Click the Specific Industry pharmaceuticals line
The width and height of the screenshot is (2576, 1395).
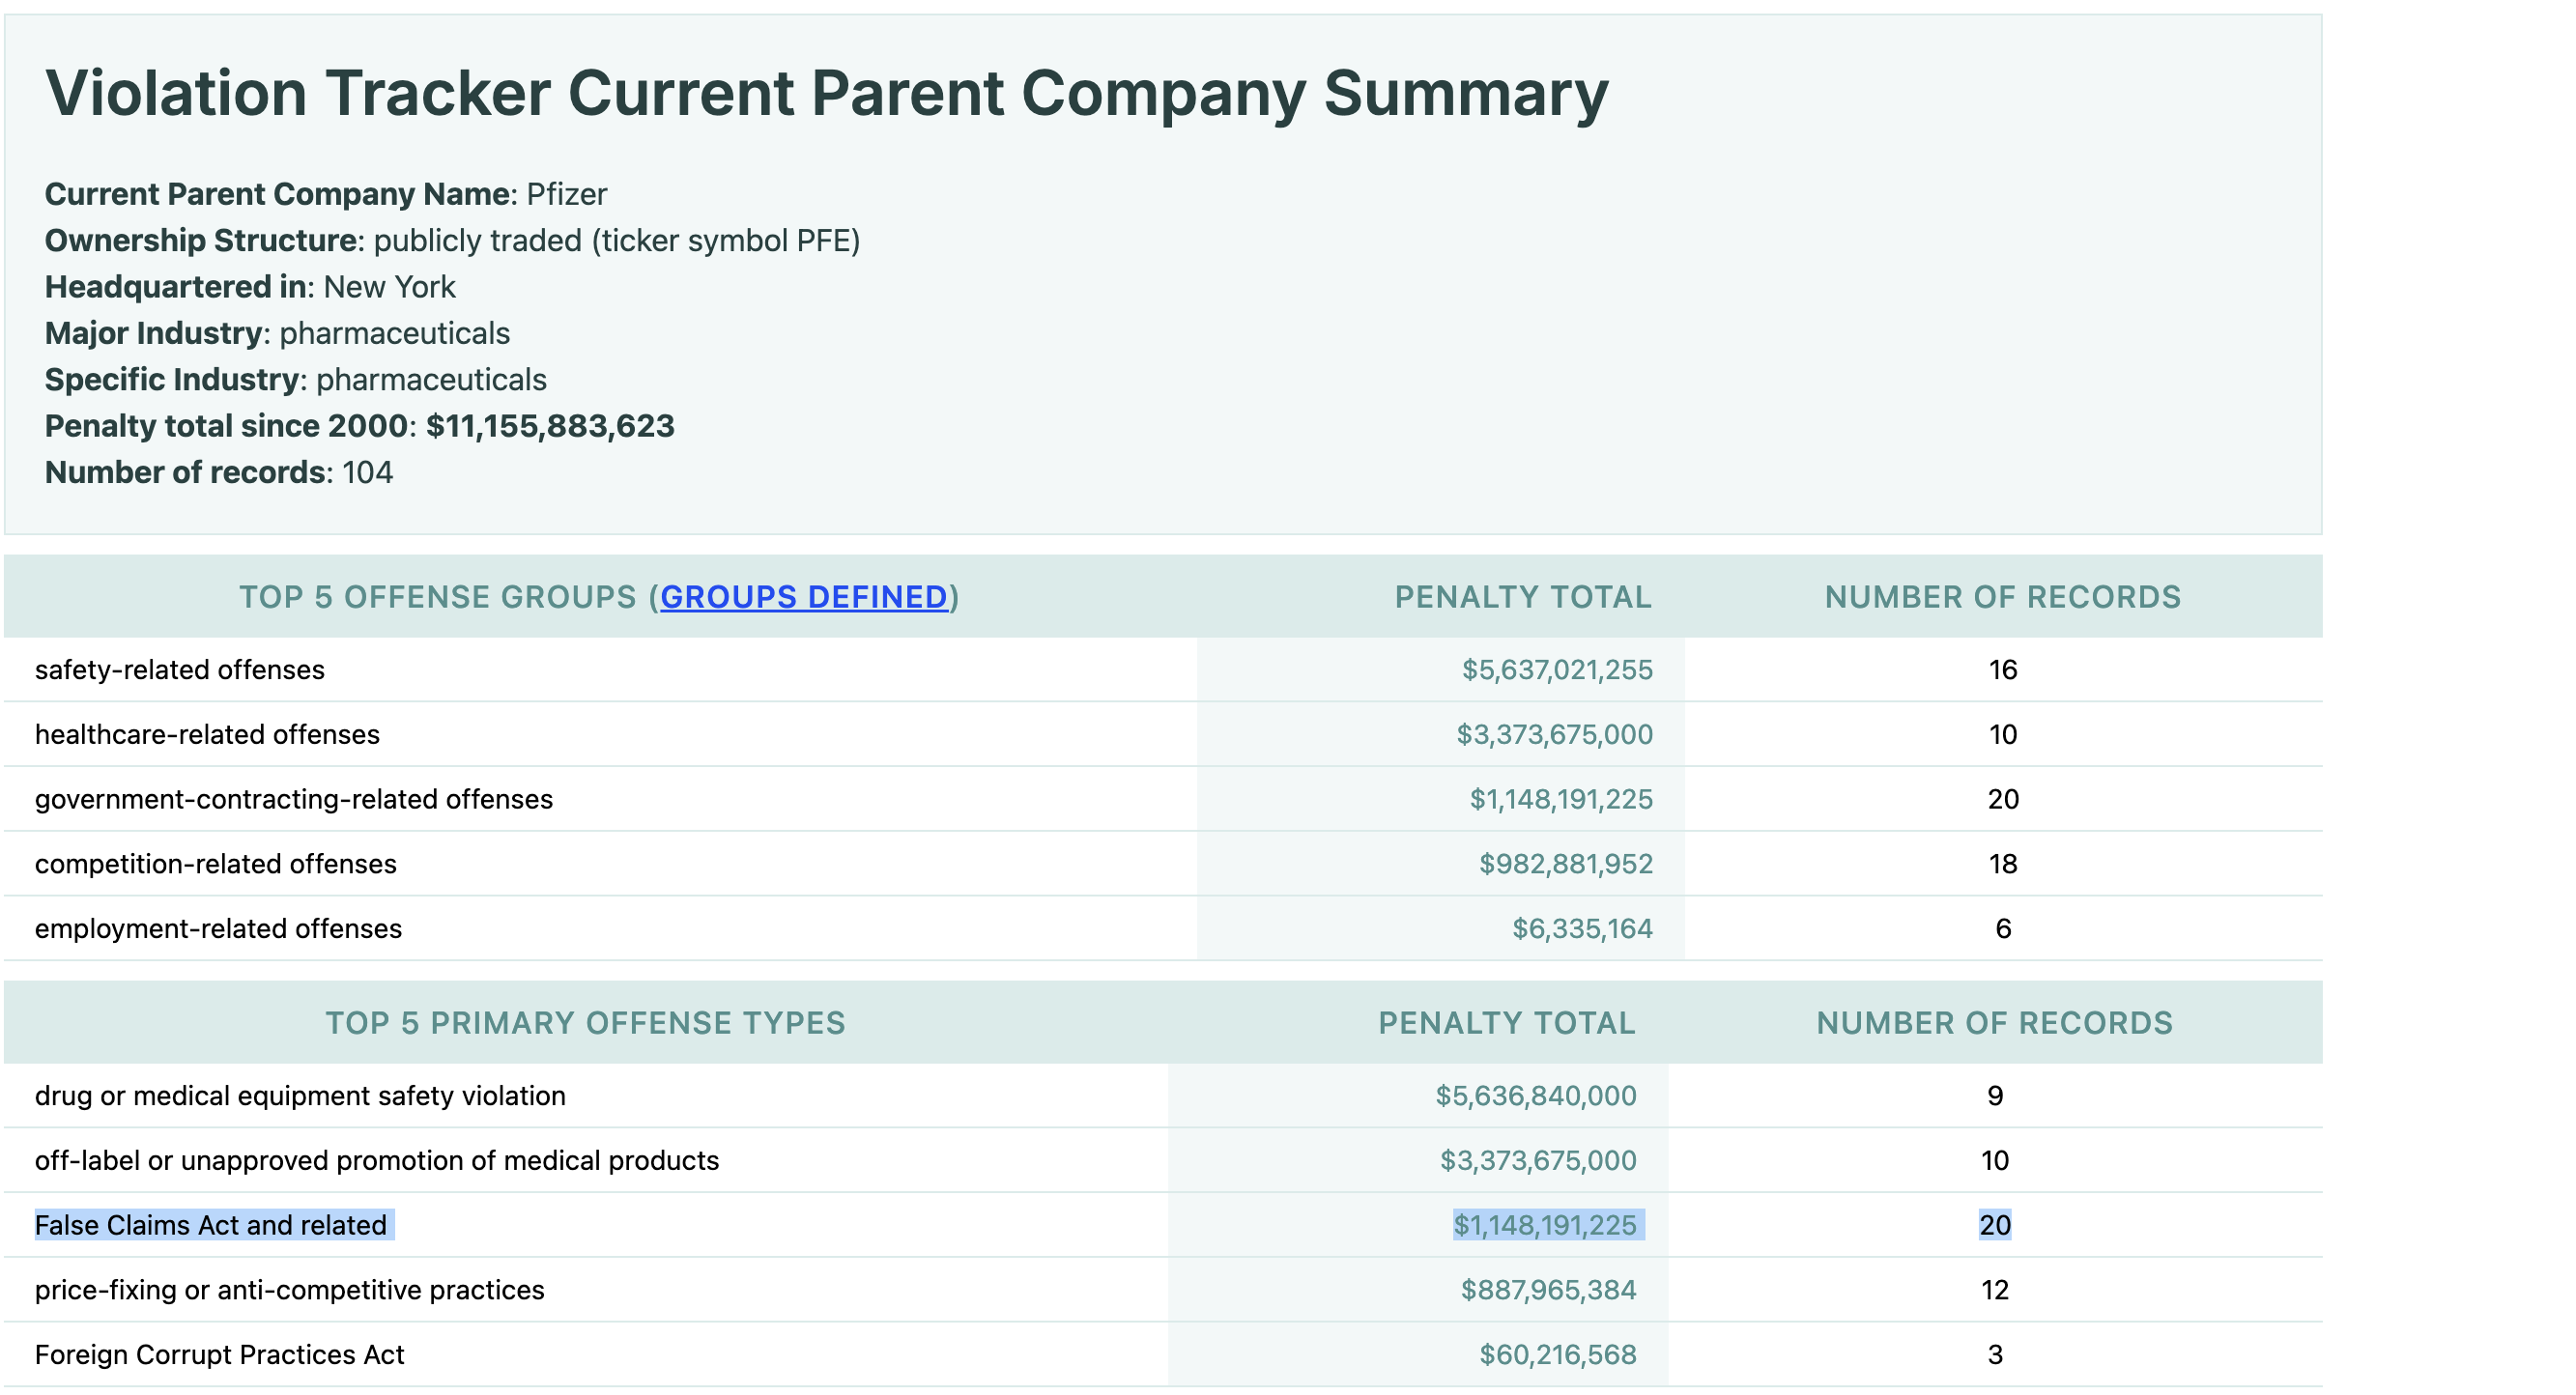point(296,380)
